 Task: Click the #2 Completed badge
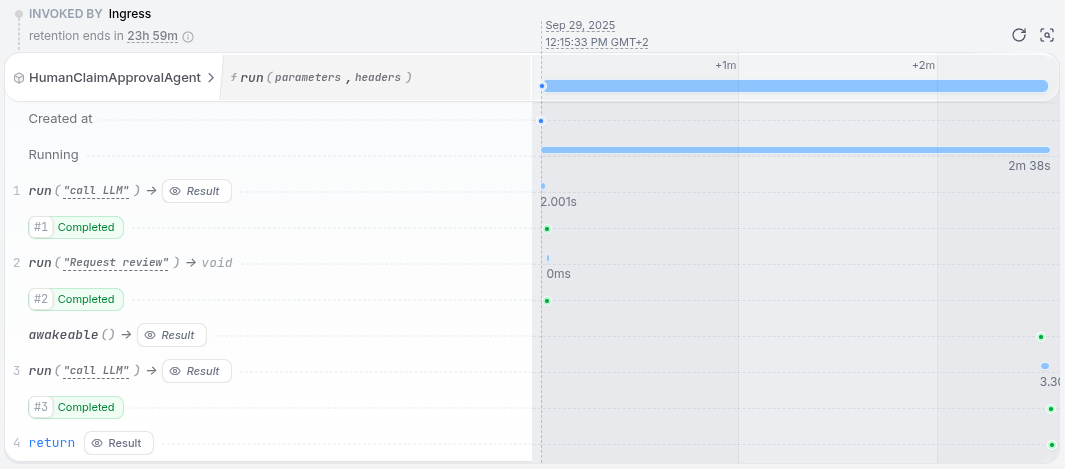[x=76, y=299]
